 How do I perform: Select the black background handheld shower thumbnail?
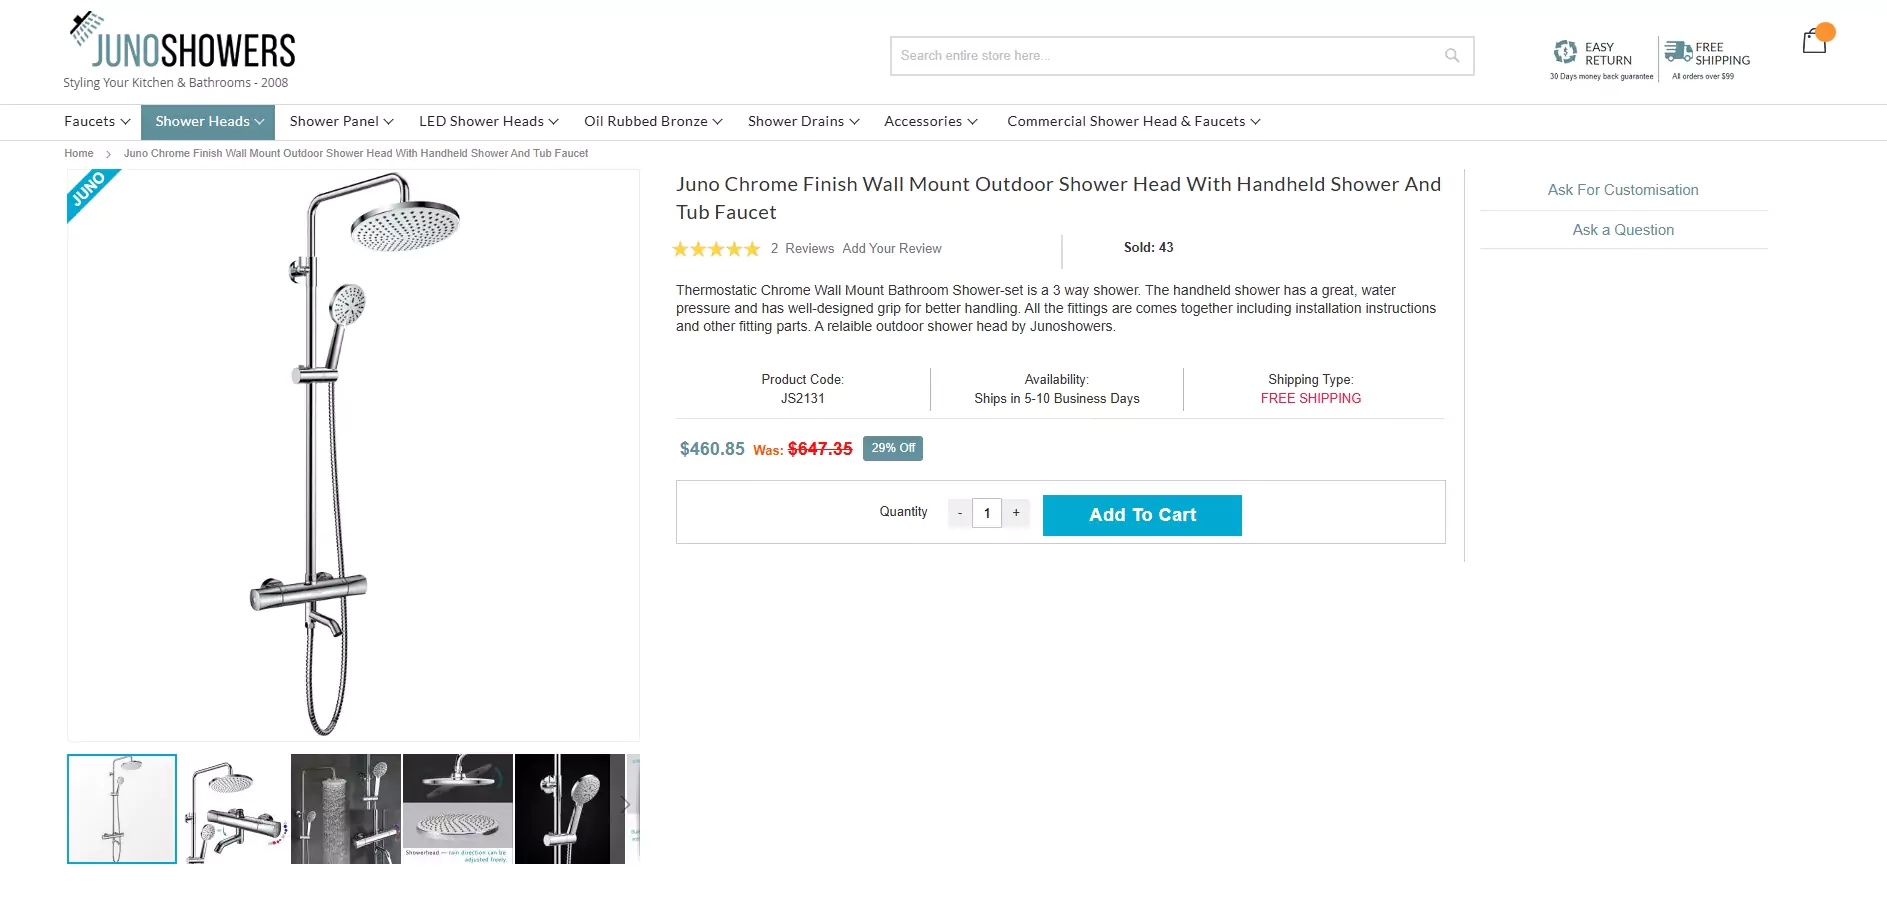pos(570,809)
